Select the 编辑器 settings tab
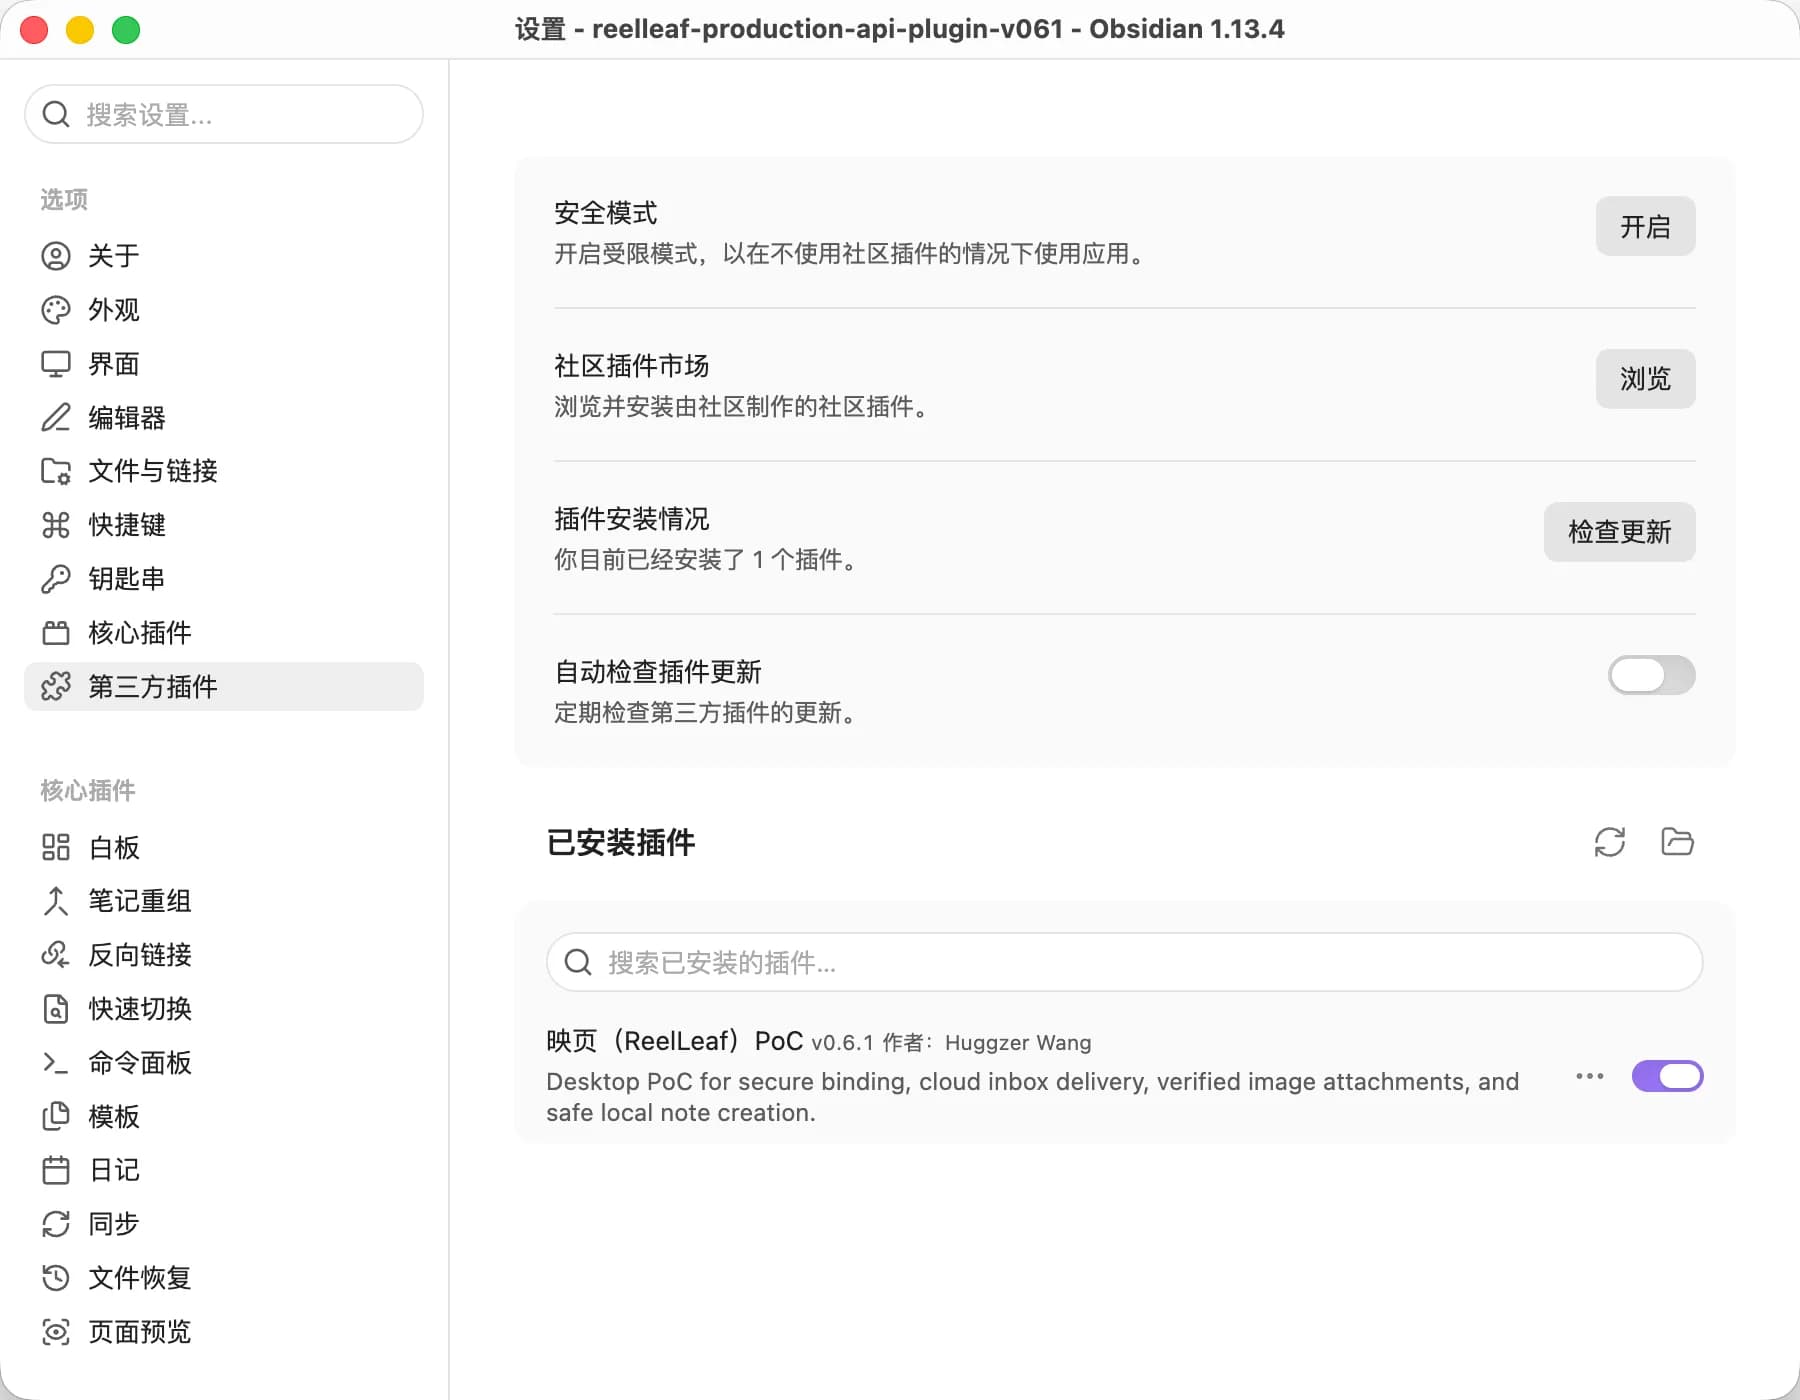Screen dimensions: 1800x1400 click(x=224, y=417)
